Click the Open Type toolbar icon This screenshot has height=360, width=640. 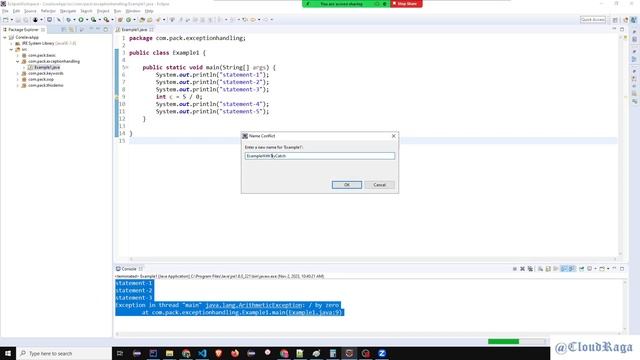point(142,20)
